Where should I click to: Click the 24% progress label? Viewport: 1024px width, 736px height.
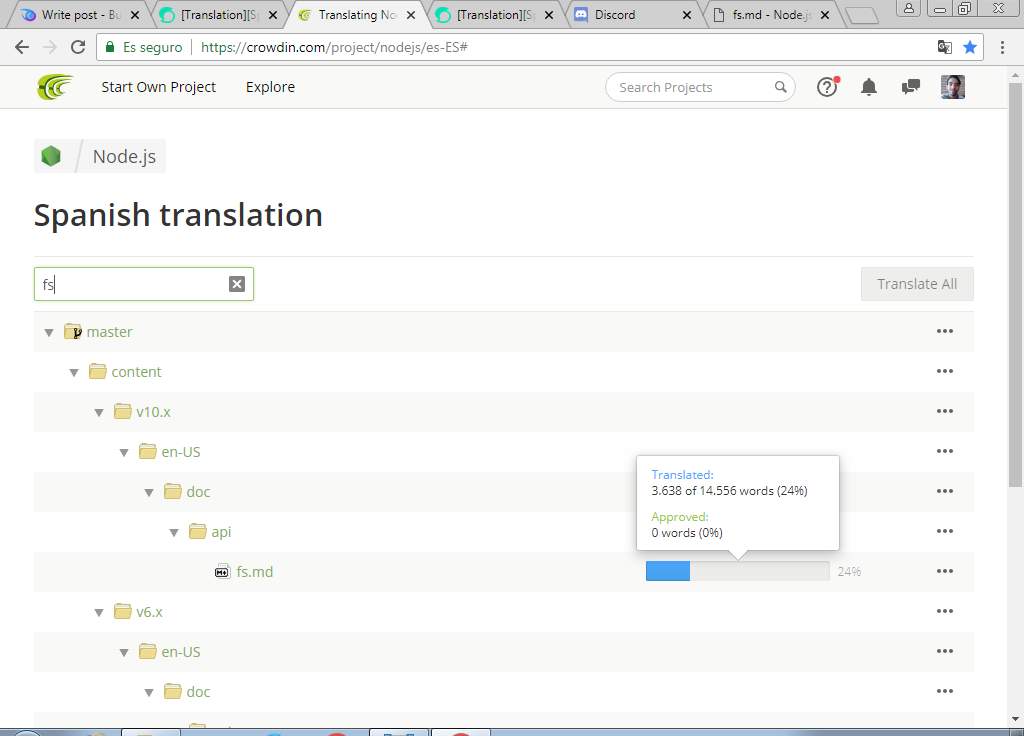coord(849,571)
